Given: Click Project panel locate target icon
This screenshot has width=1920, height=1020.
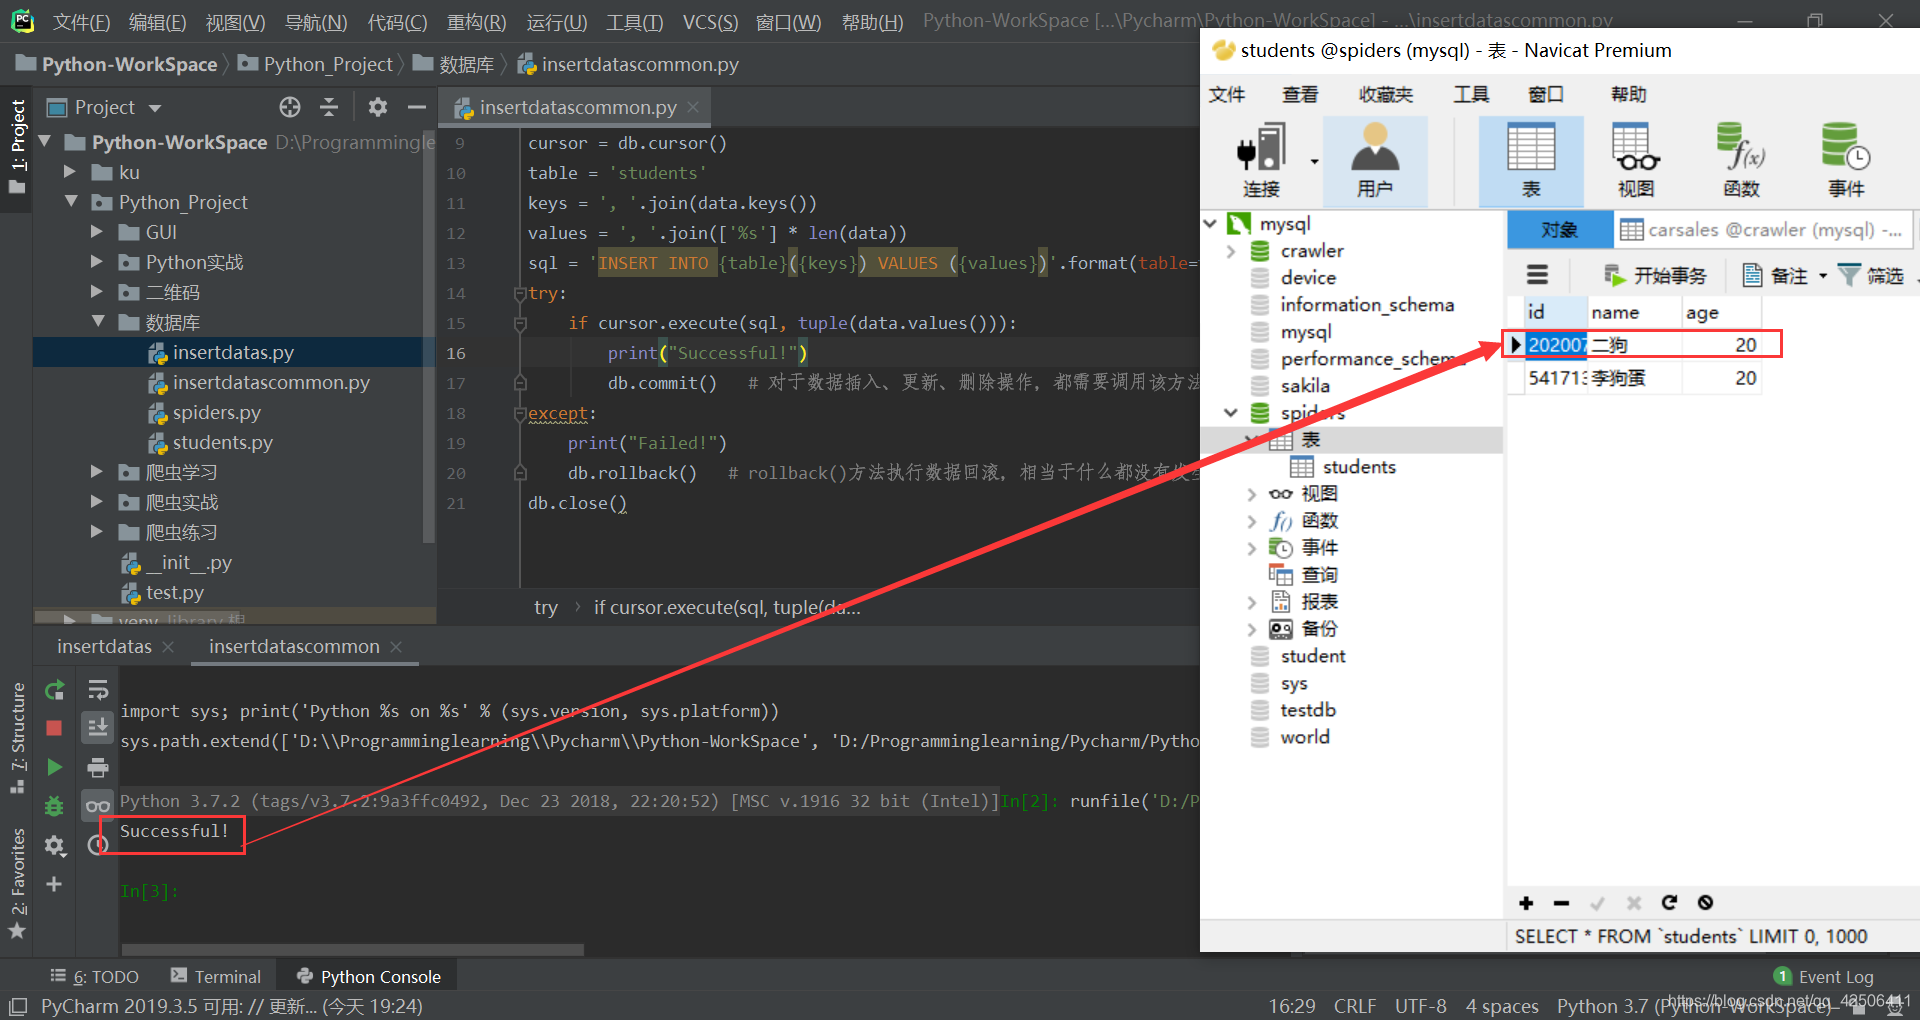Looking at the screenshot, I should tap(290, 107).
